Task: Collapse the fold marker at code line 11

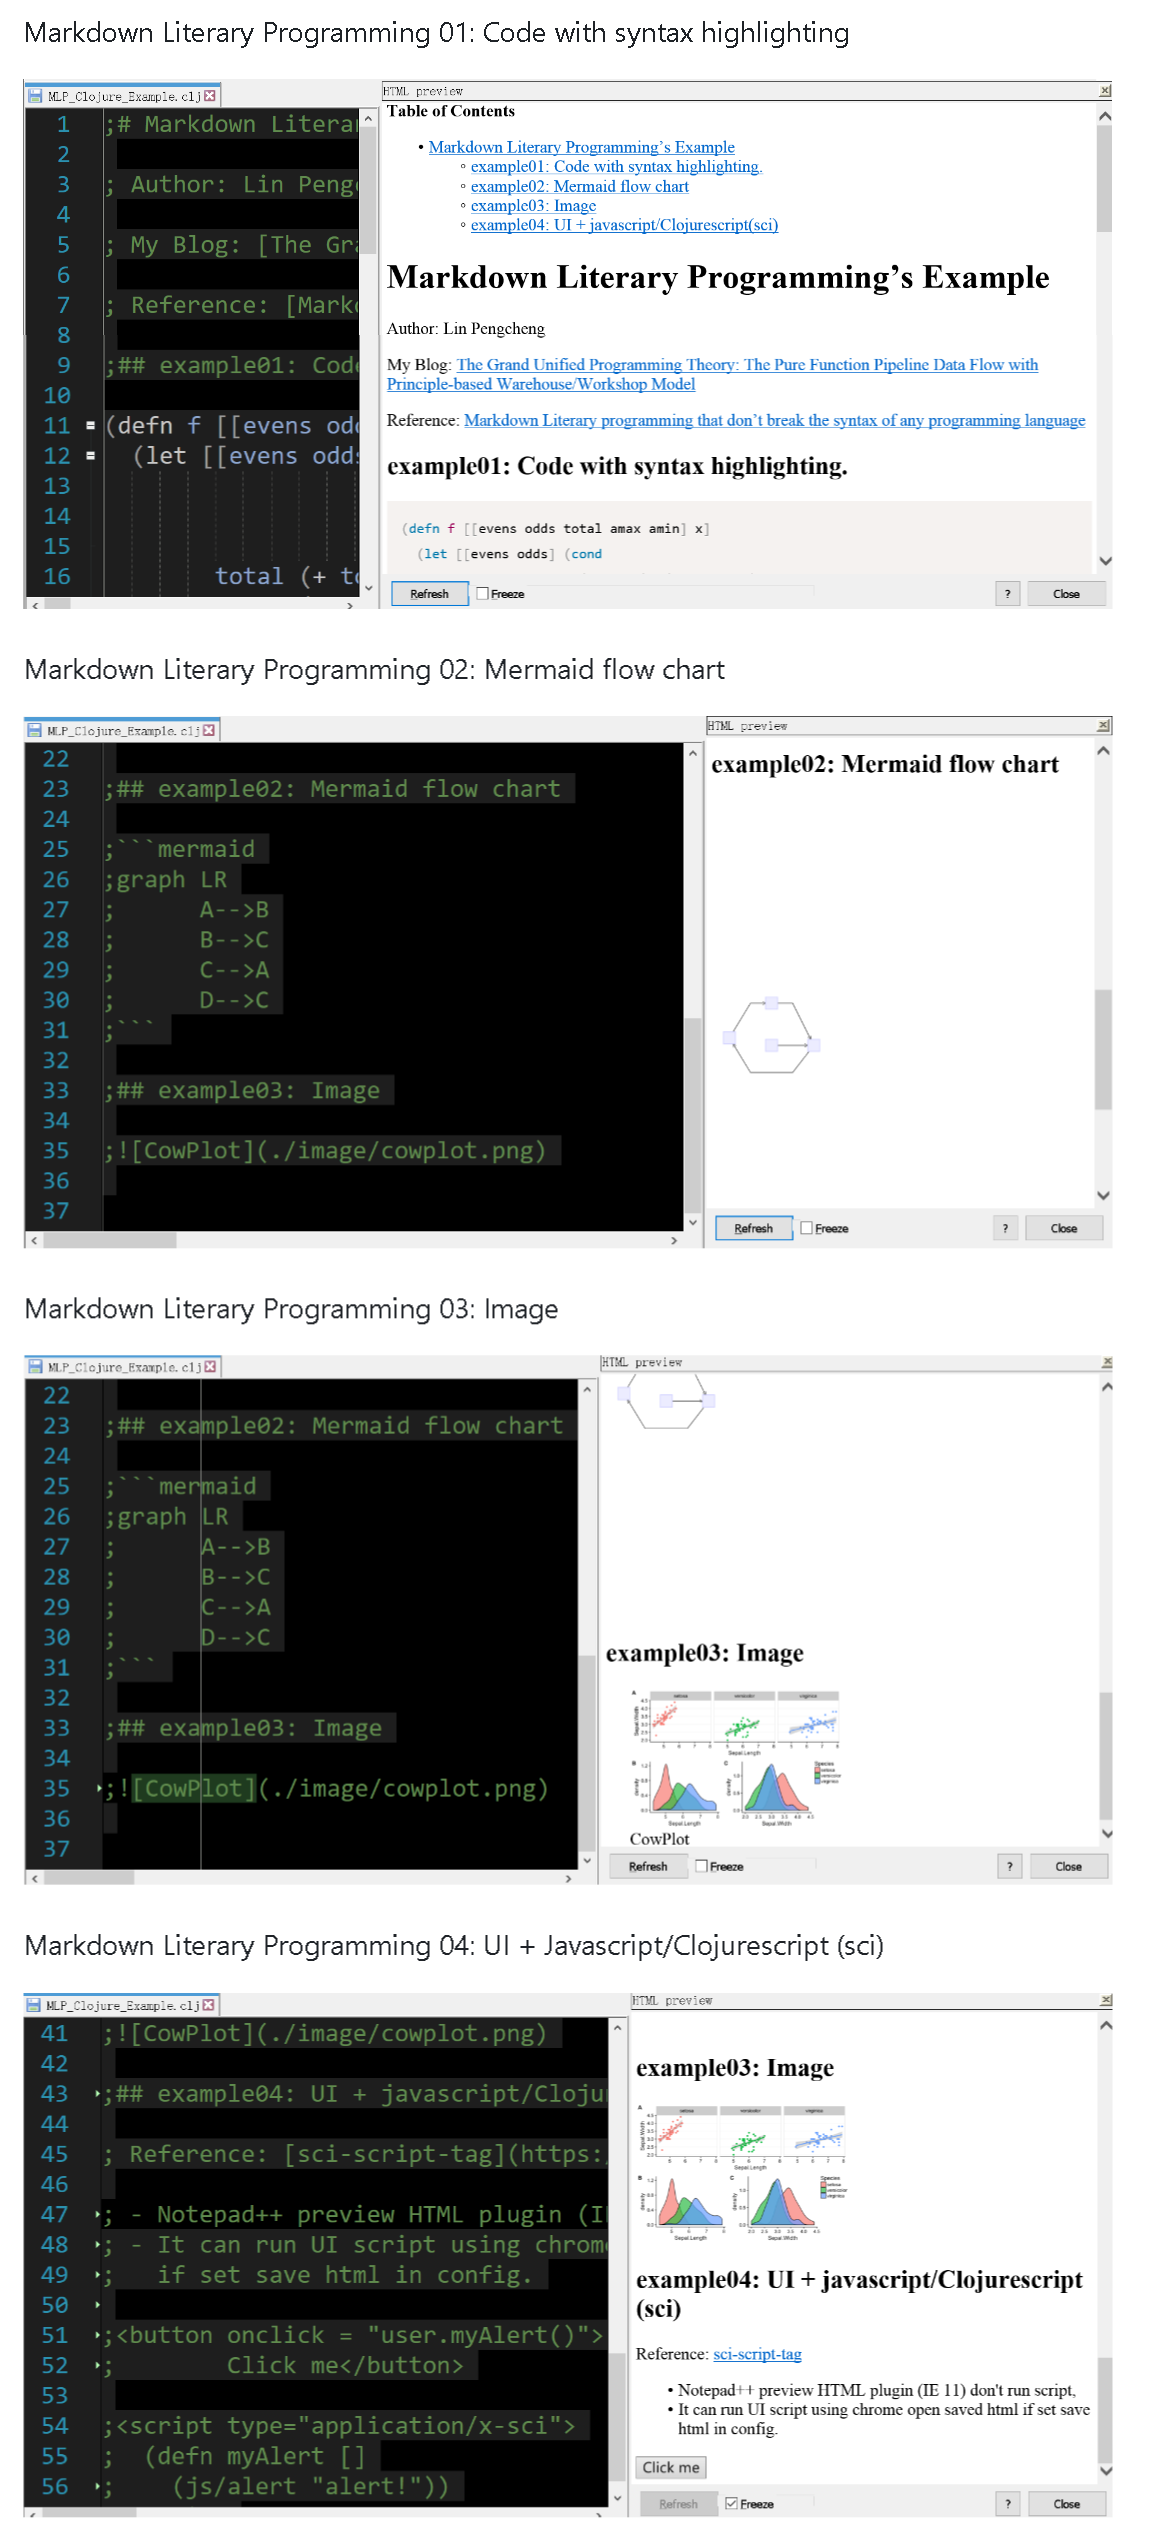Action: click(x=90, y=426)
